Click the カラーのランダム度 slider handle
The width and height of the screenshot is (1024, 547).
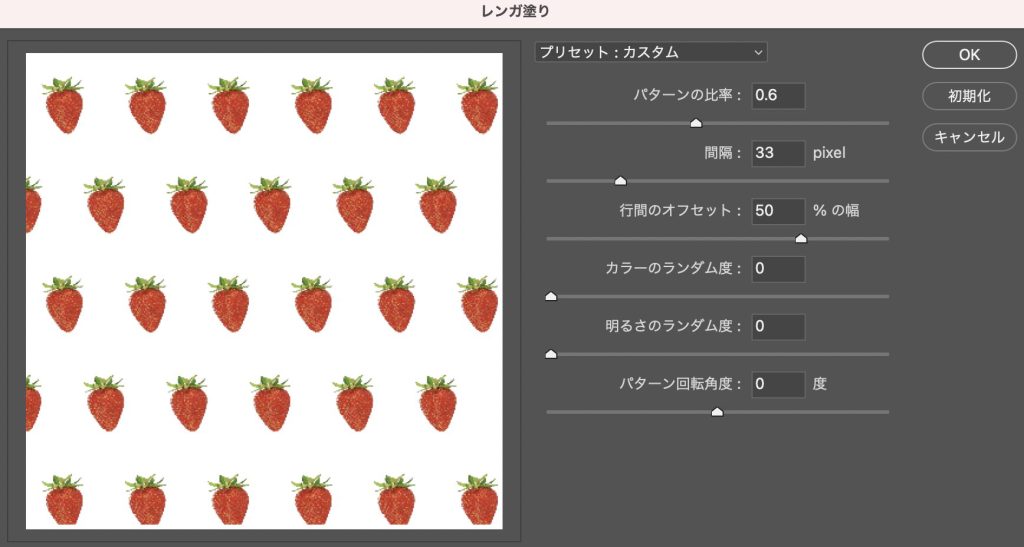coord(551,296)
